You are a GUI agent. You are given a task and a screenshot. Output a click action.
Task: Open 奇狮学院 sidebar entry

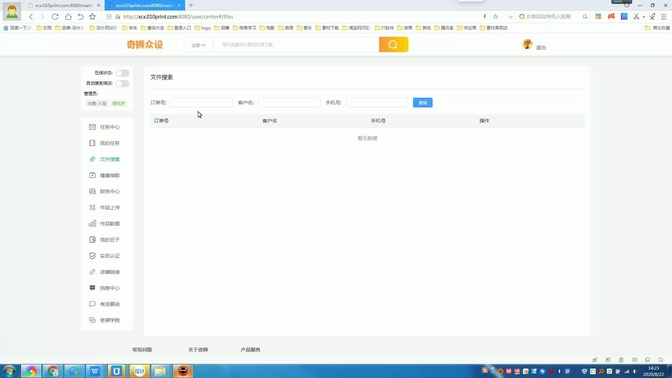coord(105,320)
